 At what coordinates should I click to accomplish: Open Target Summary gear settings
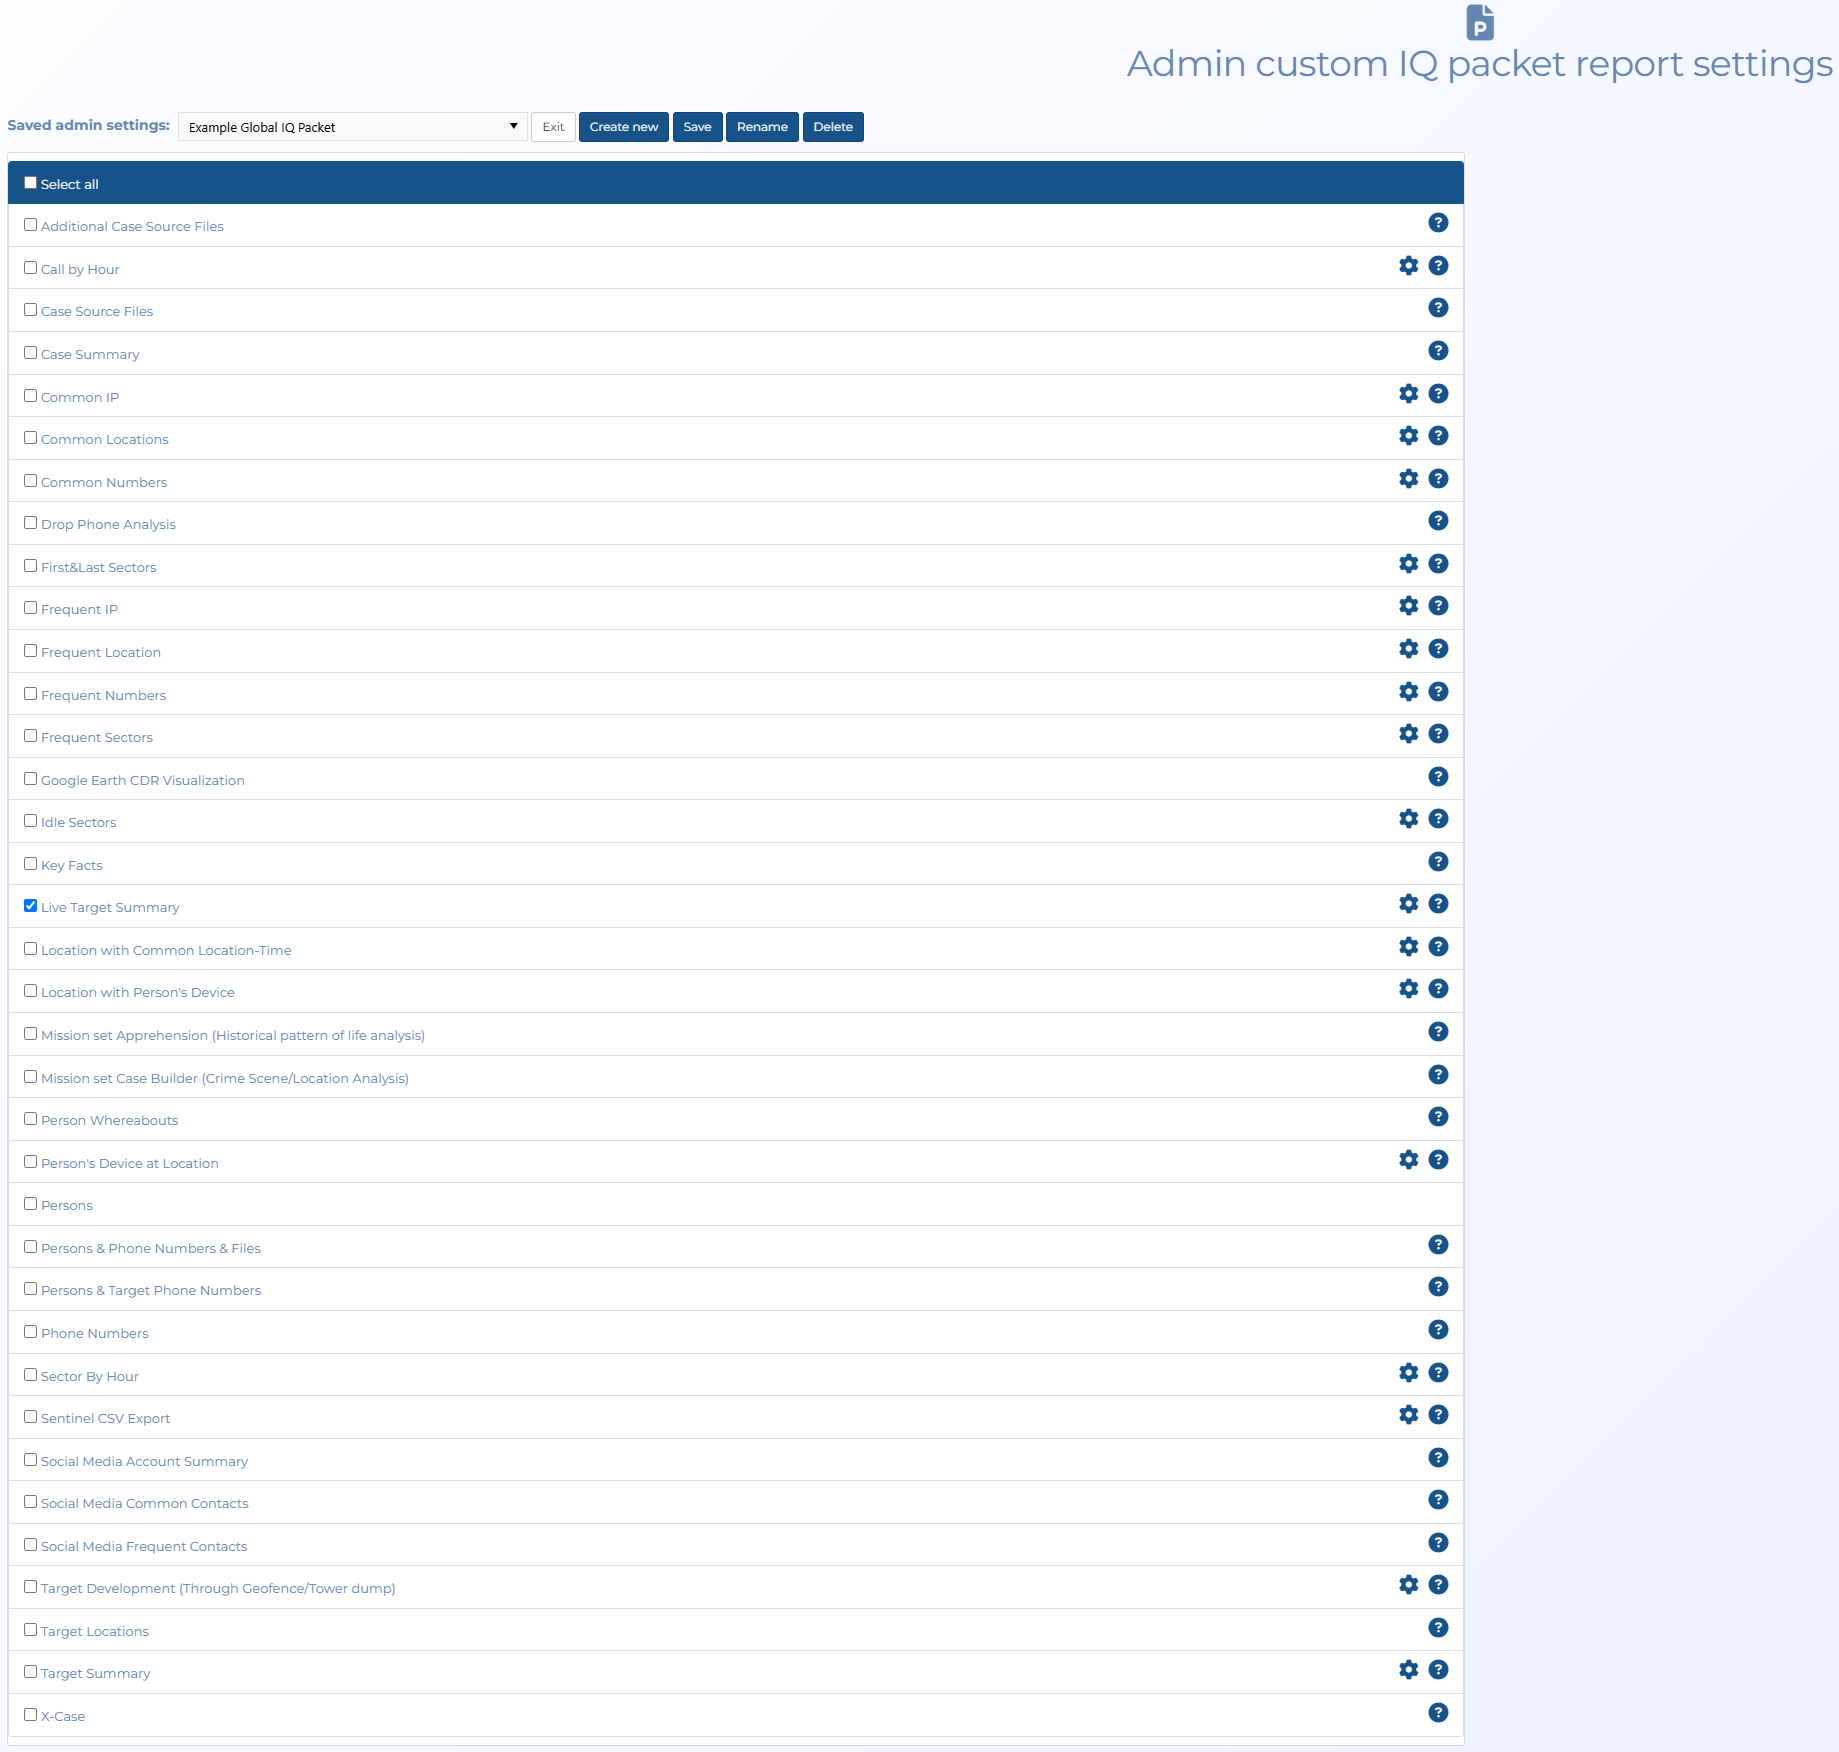[1408, 1670]
